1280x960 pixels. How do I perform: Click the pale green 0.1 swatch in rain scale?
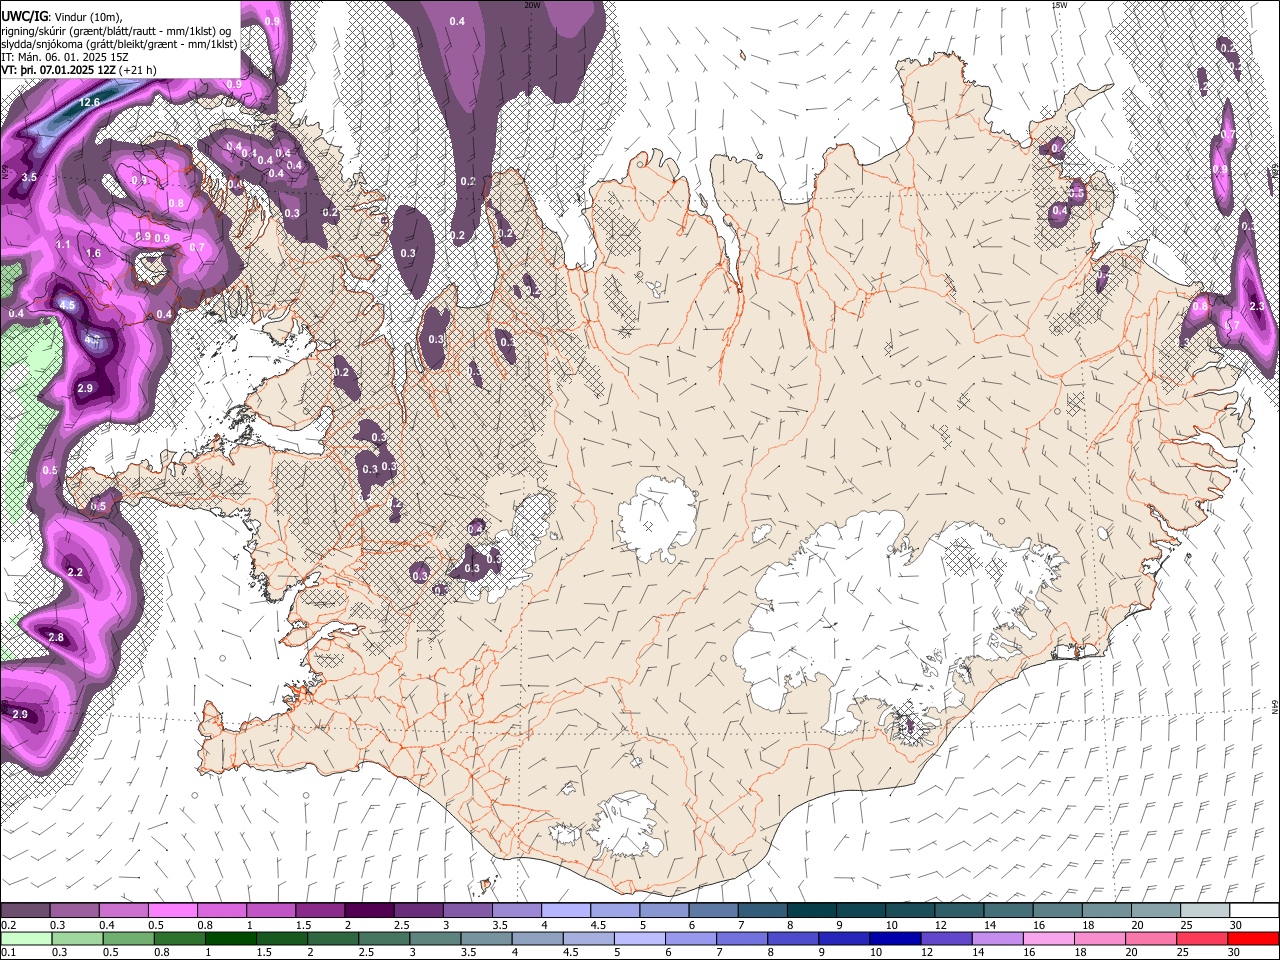coord(25,938)
